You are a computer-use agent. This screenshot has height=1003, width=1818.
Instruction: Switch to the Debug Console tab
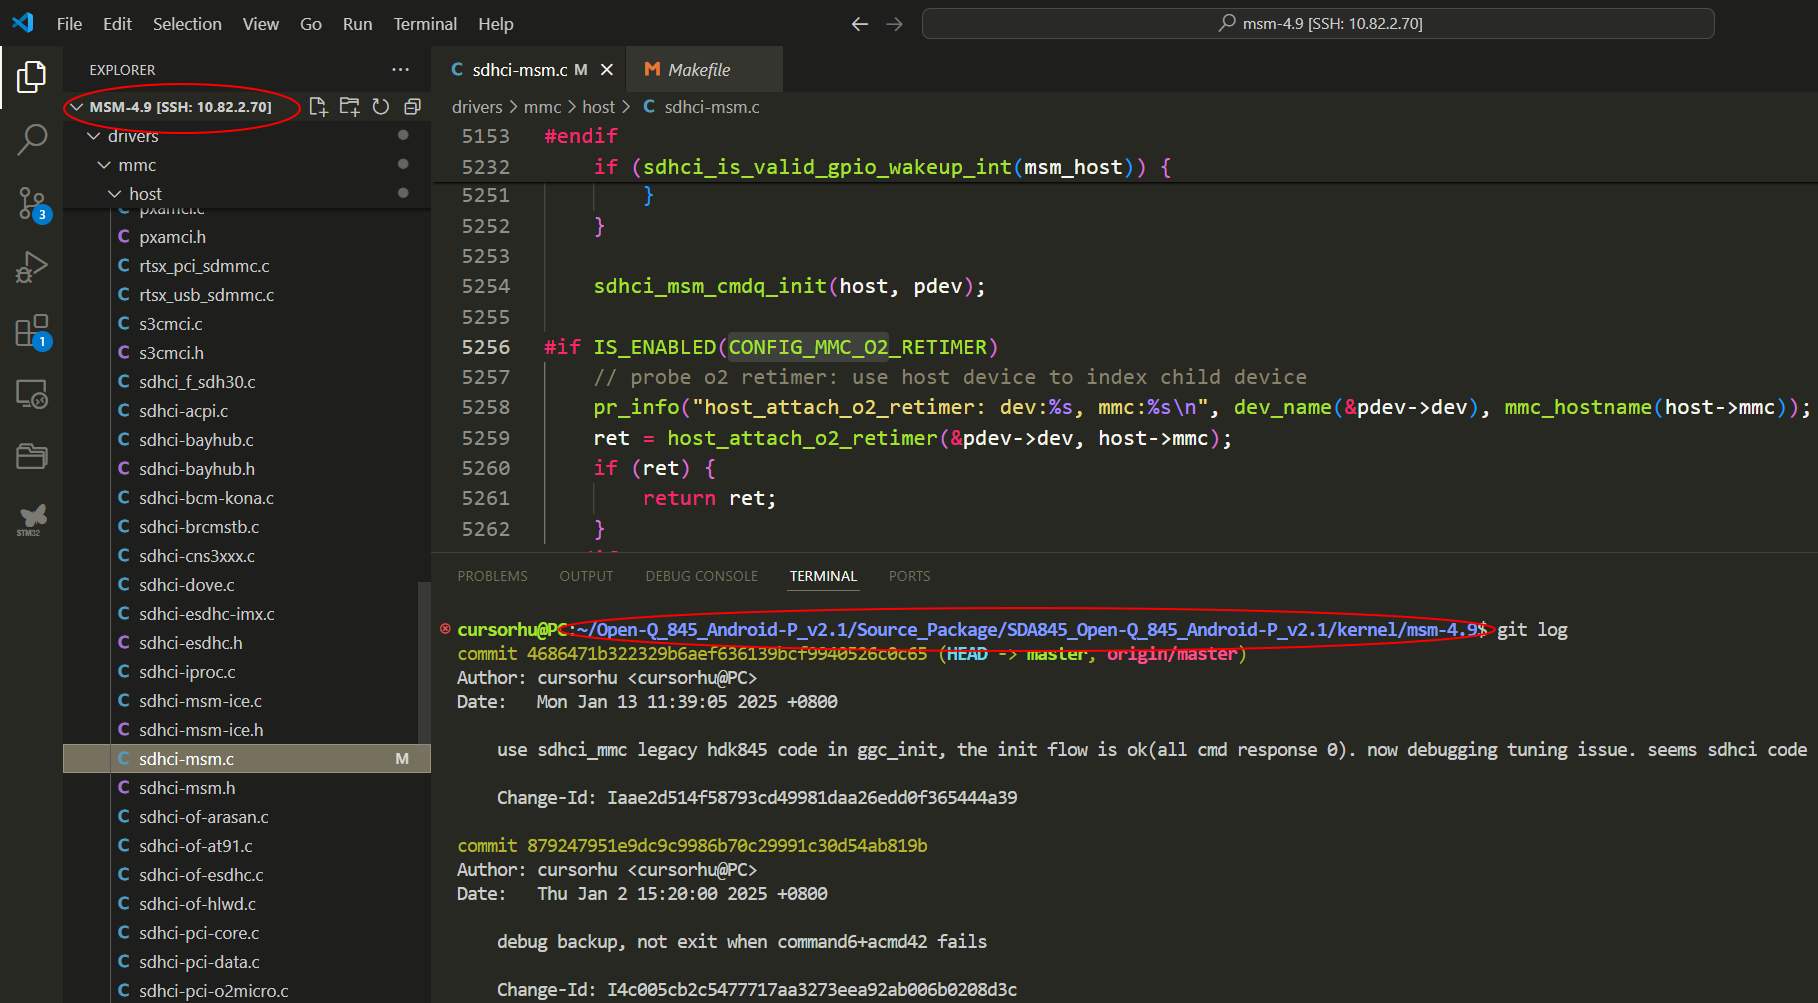(702, 576)
